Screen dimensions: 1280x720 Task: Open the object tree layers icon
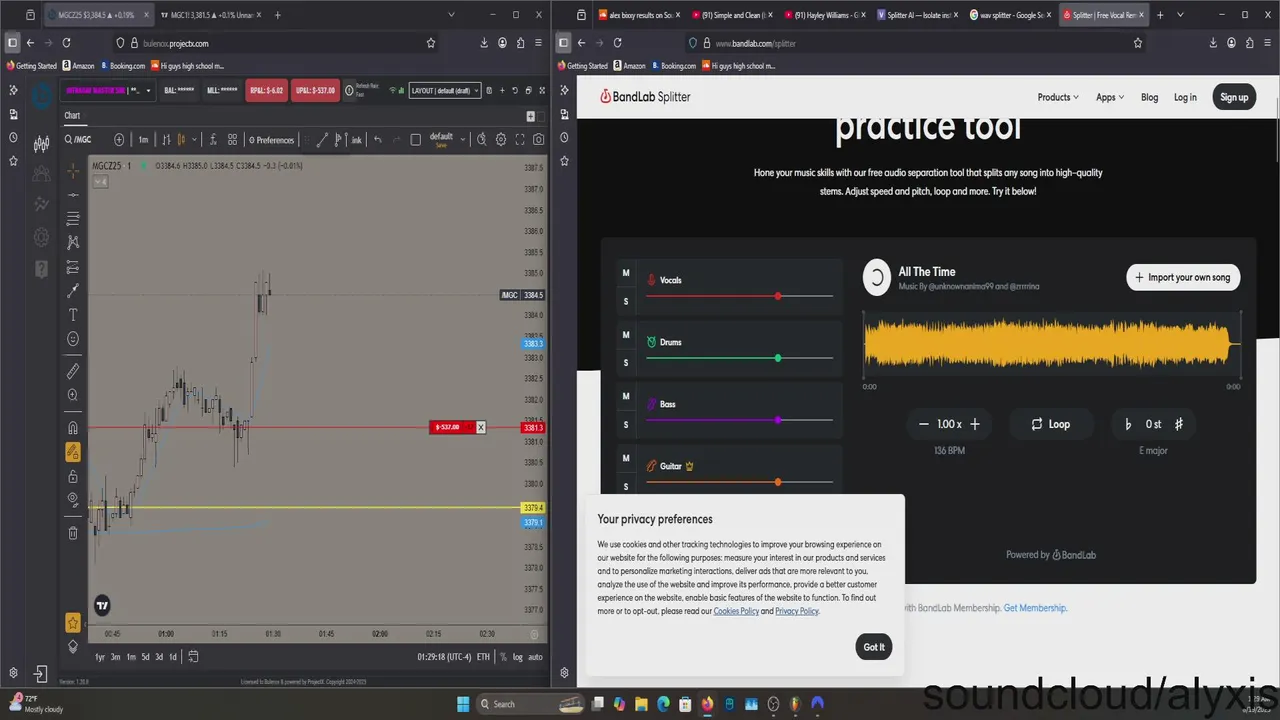73,647
